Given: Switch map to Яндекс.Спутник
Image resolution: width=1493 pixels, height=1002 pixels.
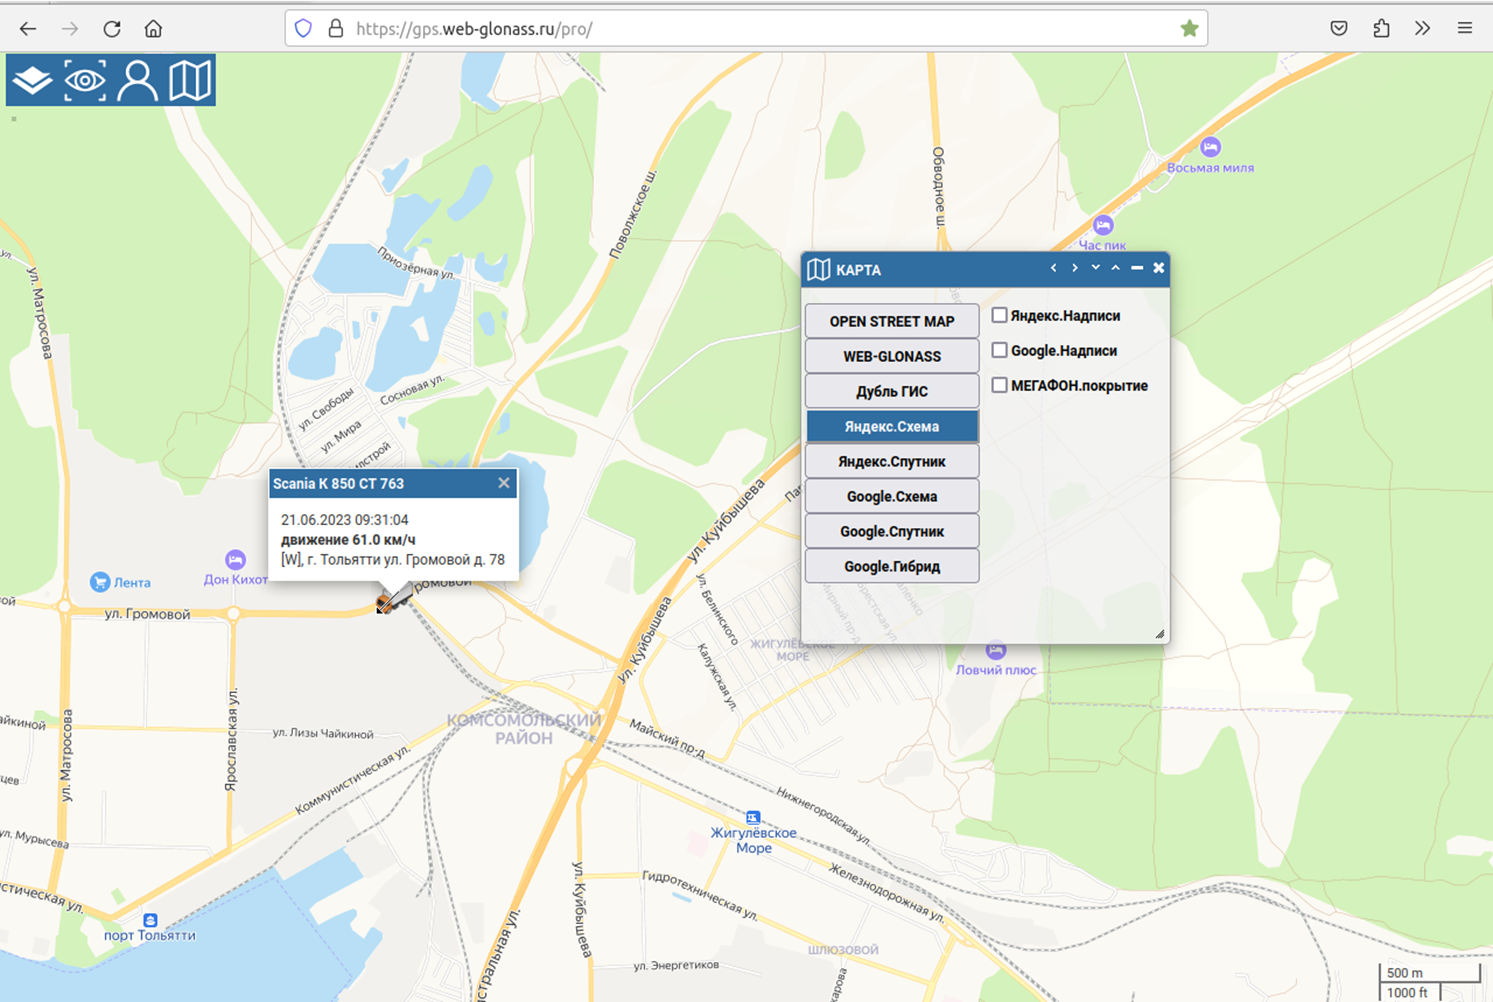Looking at the screenshot, I should click(x=892, y=461).
